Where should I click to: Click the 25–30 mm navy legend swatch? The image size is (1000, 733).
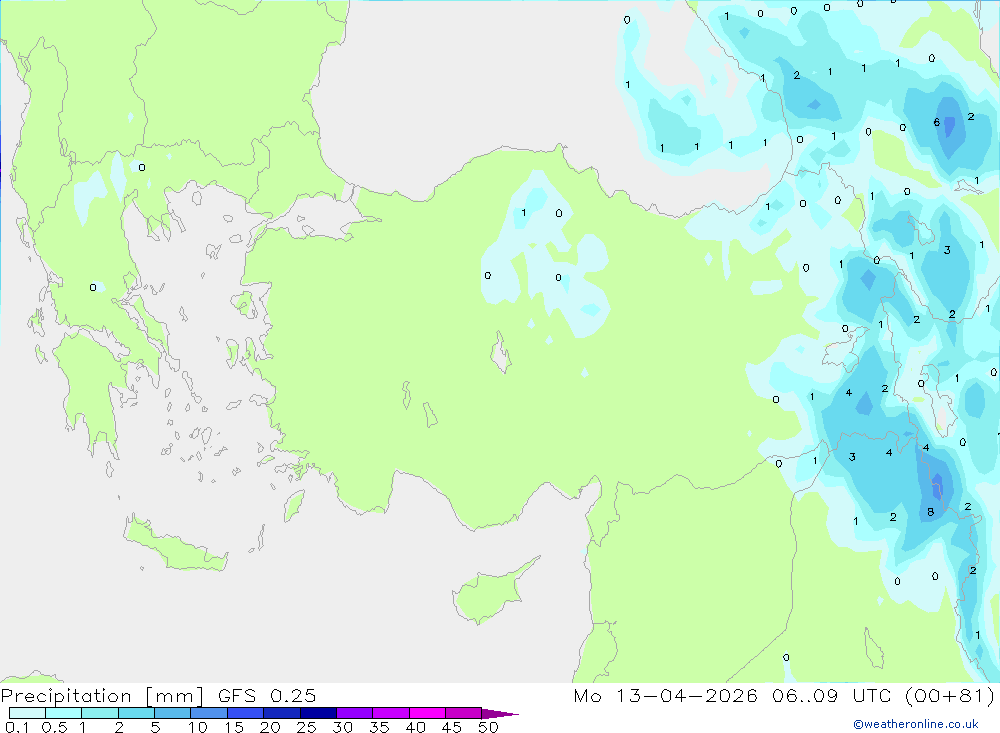(318, 713)
